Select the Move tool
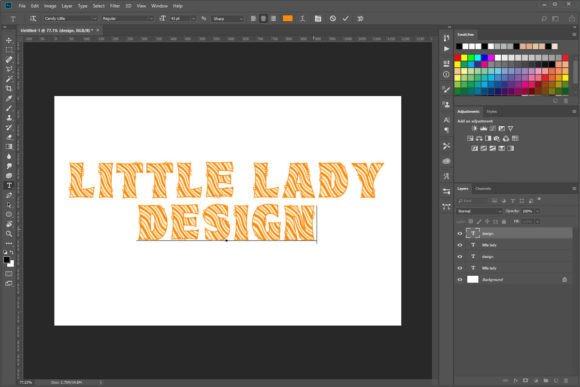The width and height of the screenshot is (580, 387). 9,40
